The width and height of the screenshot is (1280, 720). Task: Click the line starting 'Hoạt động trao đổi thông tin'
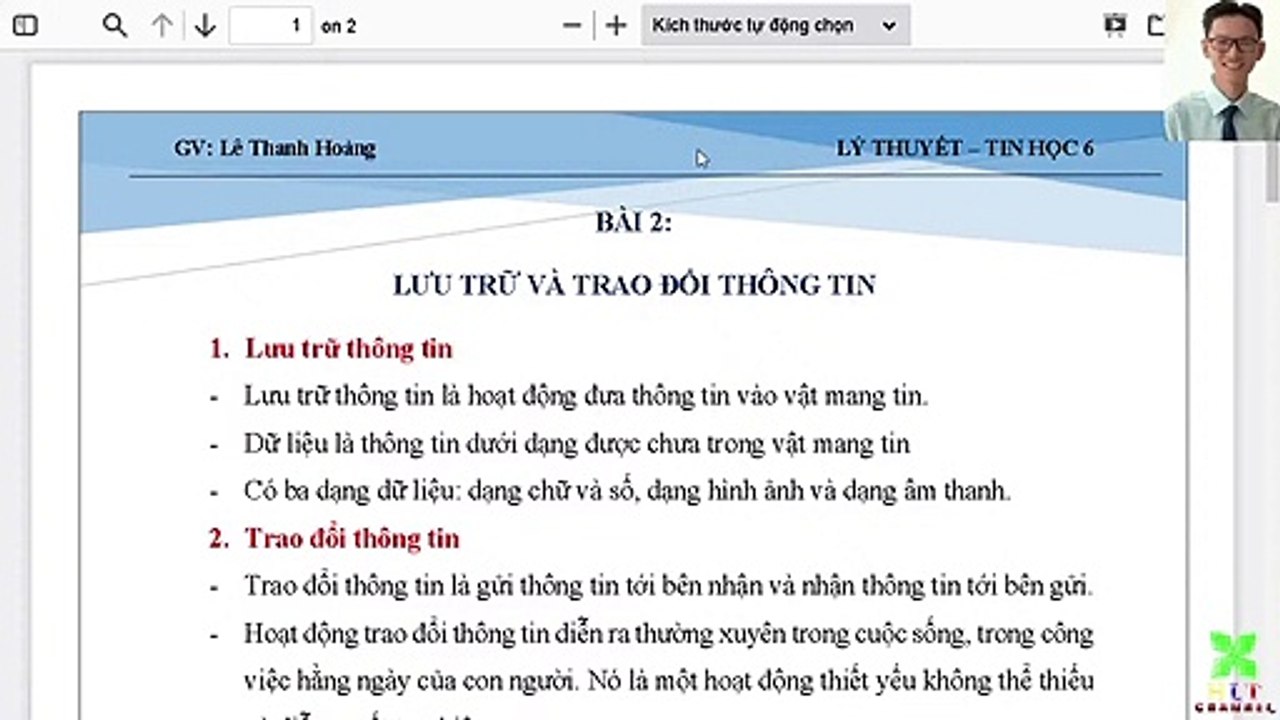click(x=669, y=634)
